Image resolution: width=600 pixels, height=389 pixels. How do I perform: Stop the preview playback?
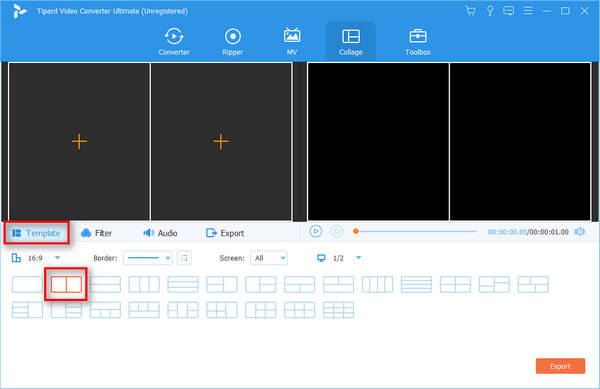[337, 231]
